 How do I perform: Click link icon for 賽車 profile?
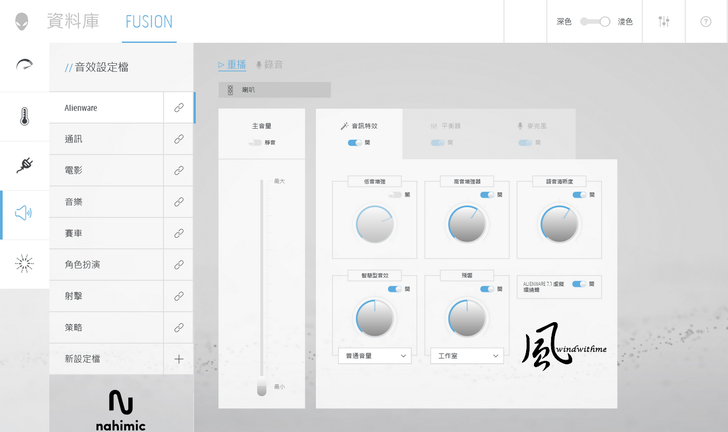(x=179, y=233)
